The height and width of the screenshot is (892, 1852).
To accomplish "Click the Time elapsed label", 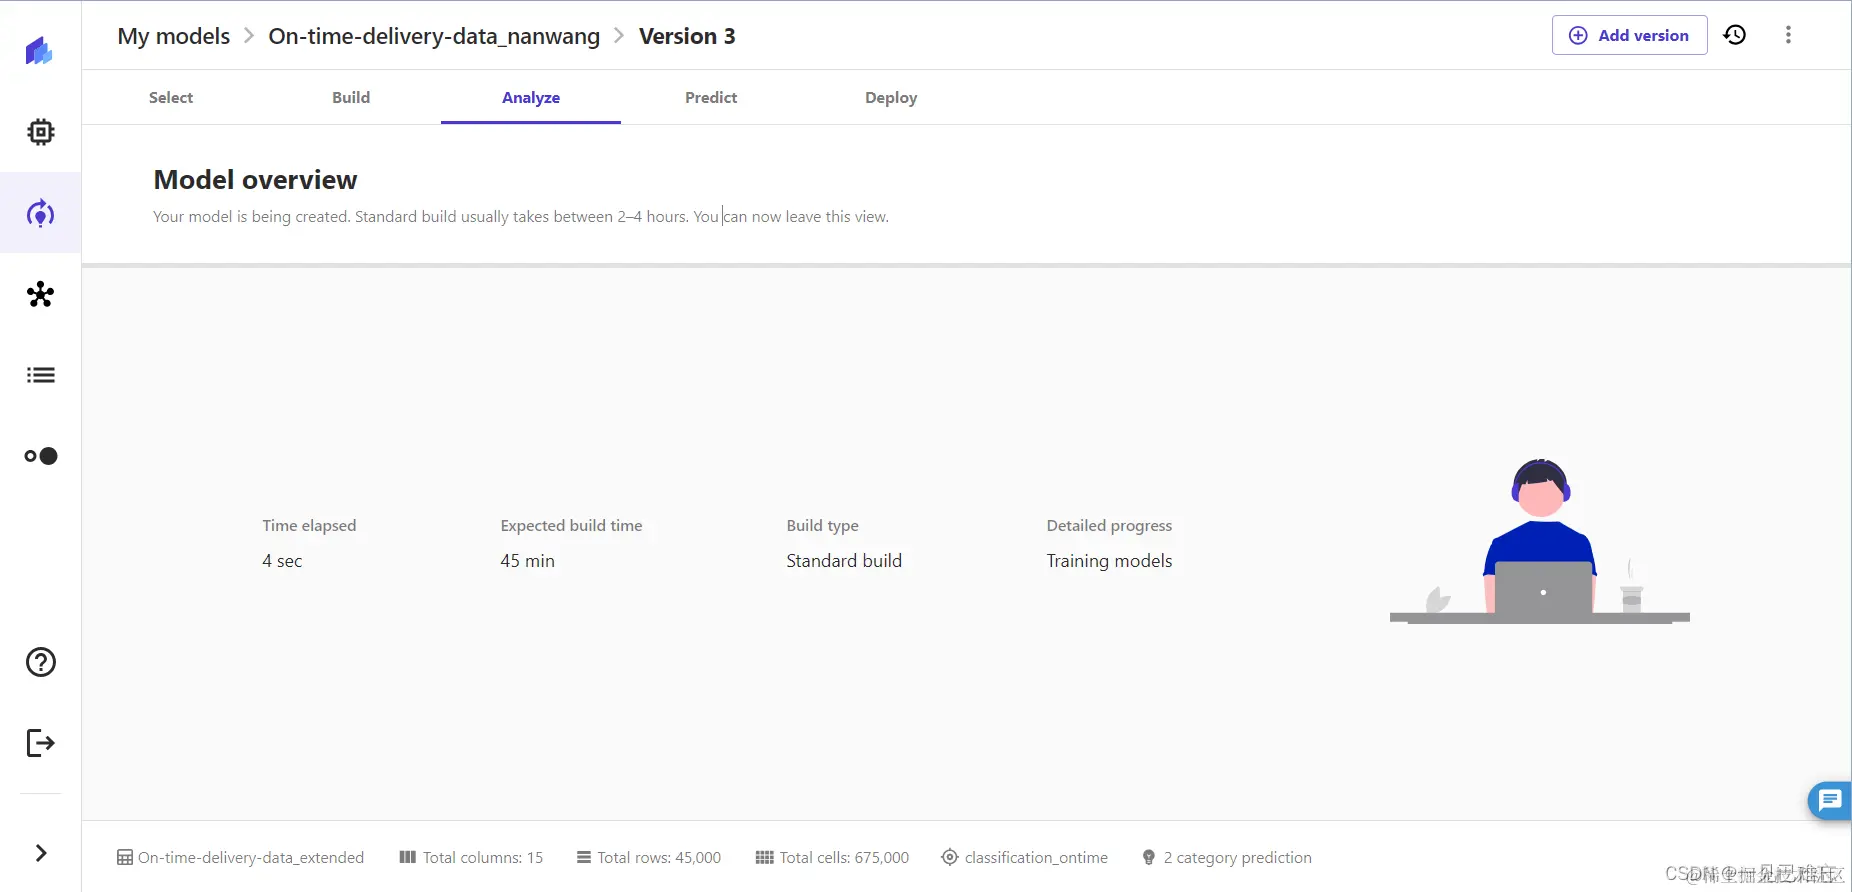I will point(309,525).
